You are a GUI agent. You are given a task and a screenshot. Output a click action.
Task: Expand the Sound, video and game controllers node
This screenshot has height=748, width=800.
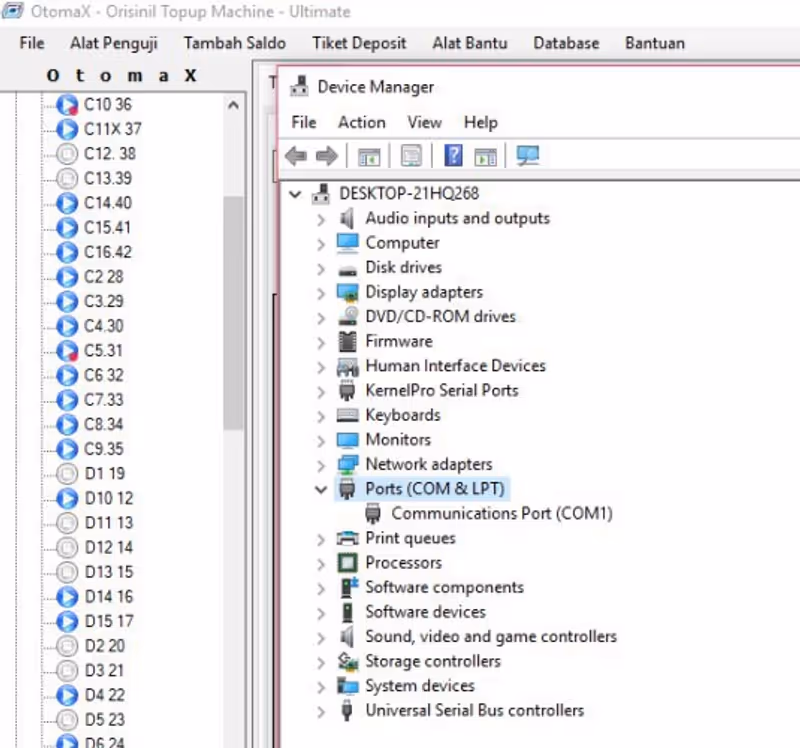coord(320,636)
